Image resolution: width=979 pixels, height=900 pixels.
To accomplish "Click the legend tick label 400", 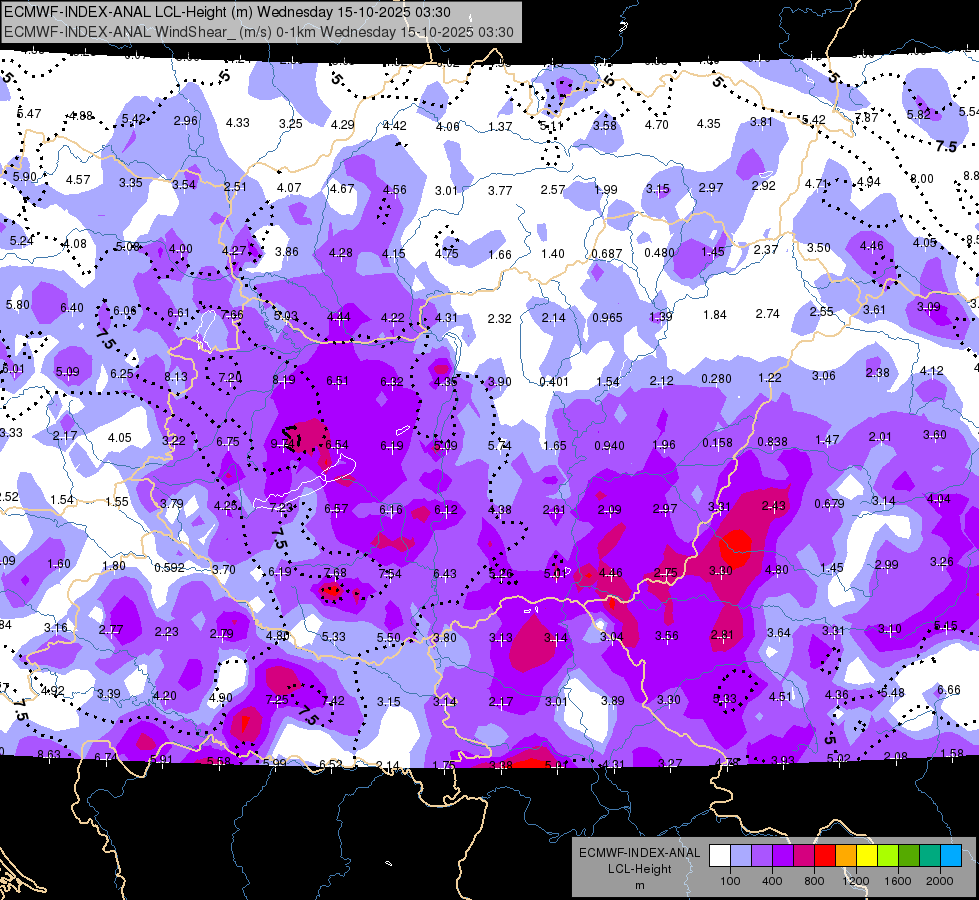I will coord(772,881).
